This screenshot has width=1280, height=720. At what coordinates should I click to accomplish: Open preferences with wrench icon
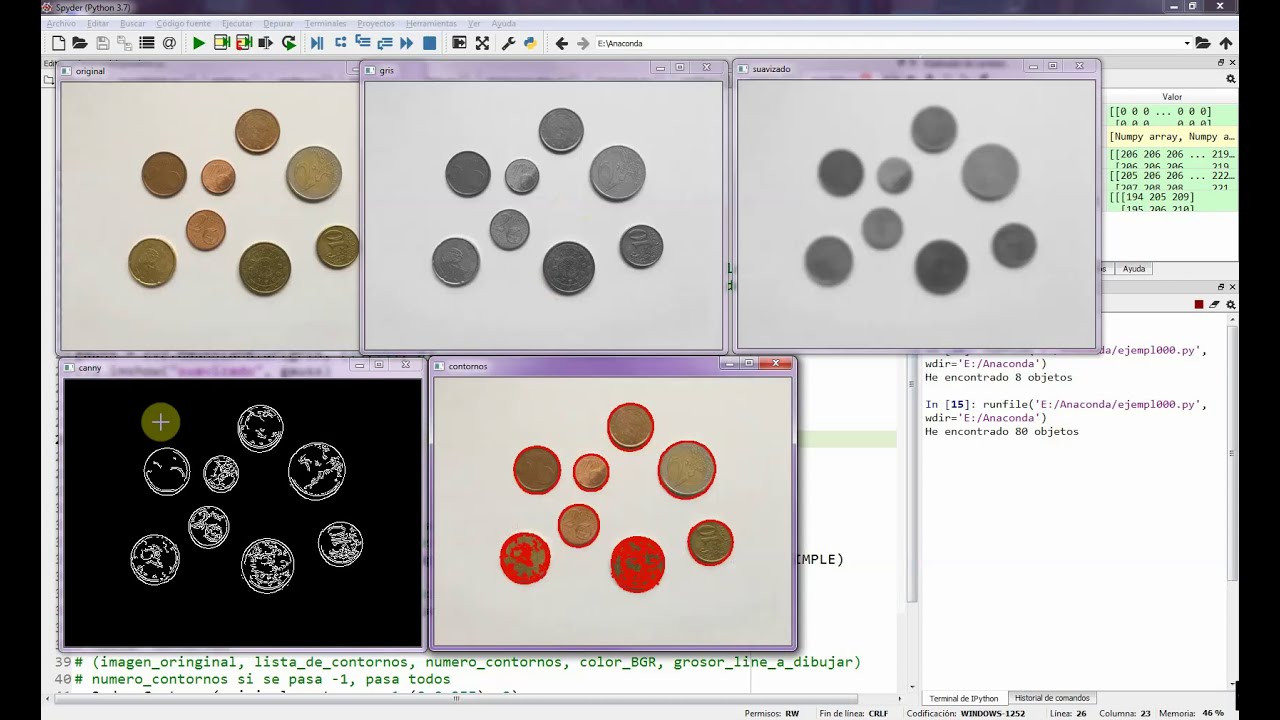click(x=508, y=43)
